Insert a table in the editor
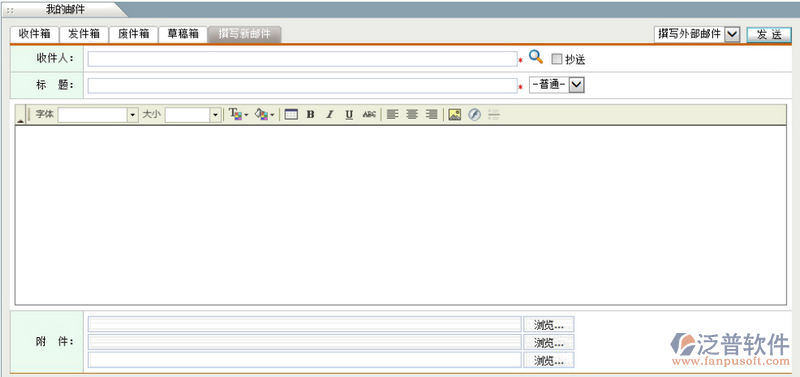 pyautogui.click(x=291, y=115)
